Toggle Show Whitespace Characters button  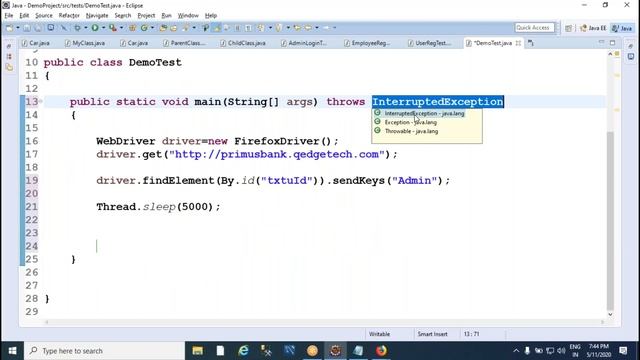[x=249, y=28]
